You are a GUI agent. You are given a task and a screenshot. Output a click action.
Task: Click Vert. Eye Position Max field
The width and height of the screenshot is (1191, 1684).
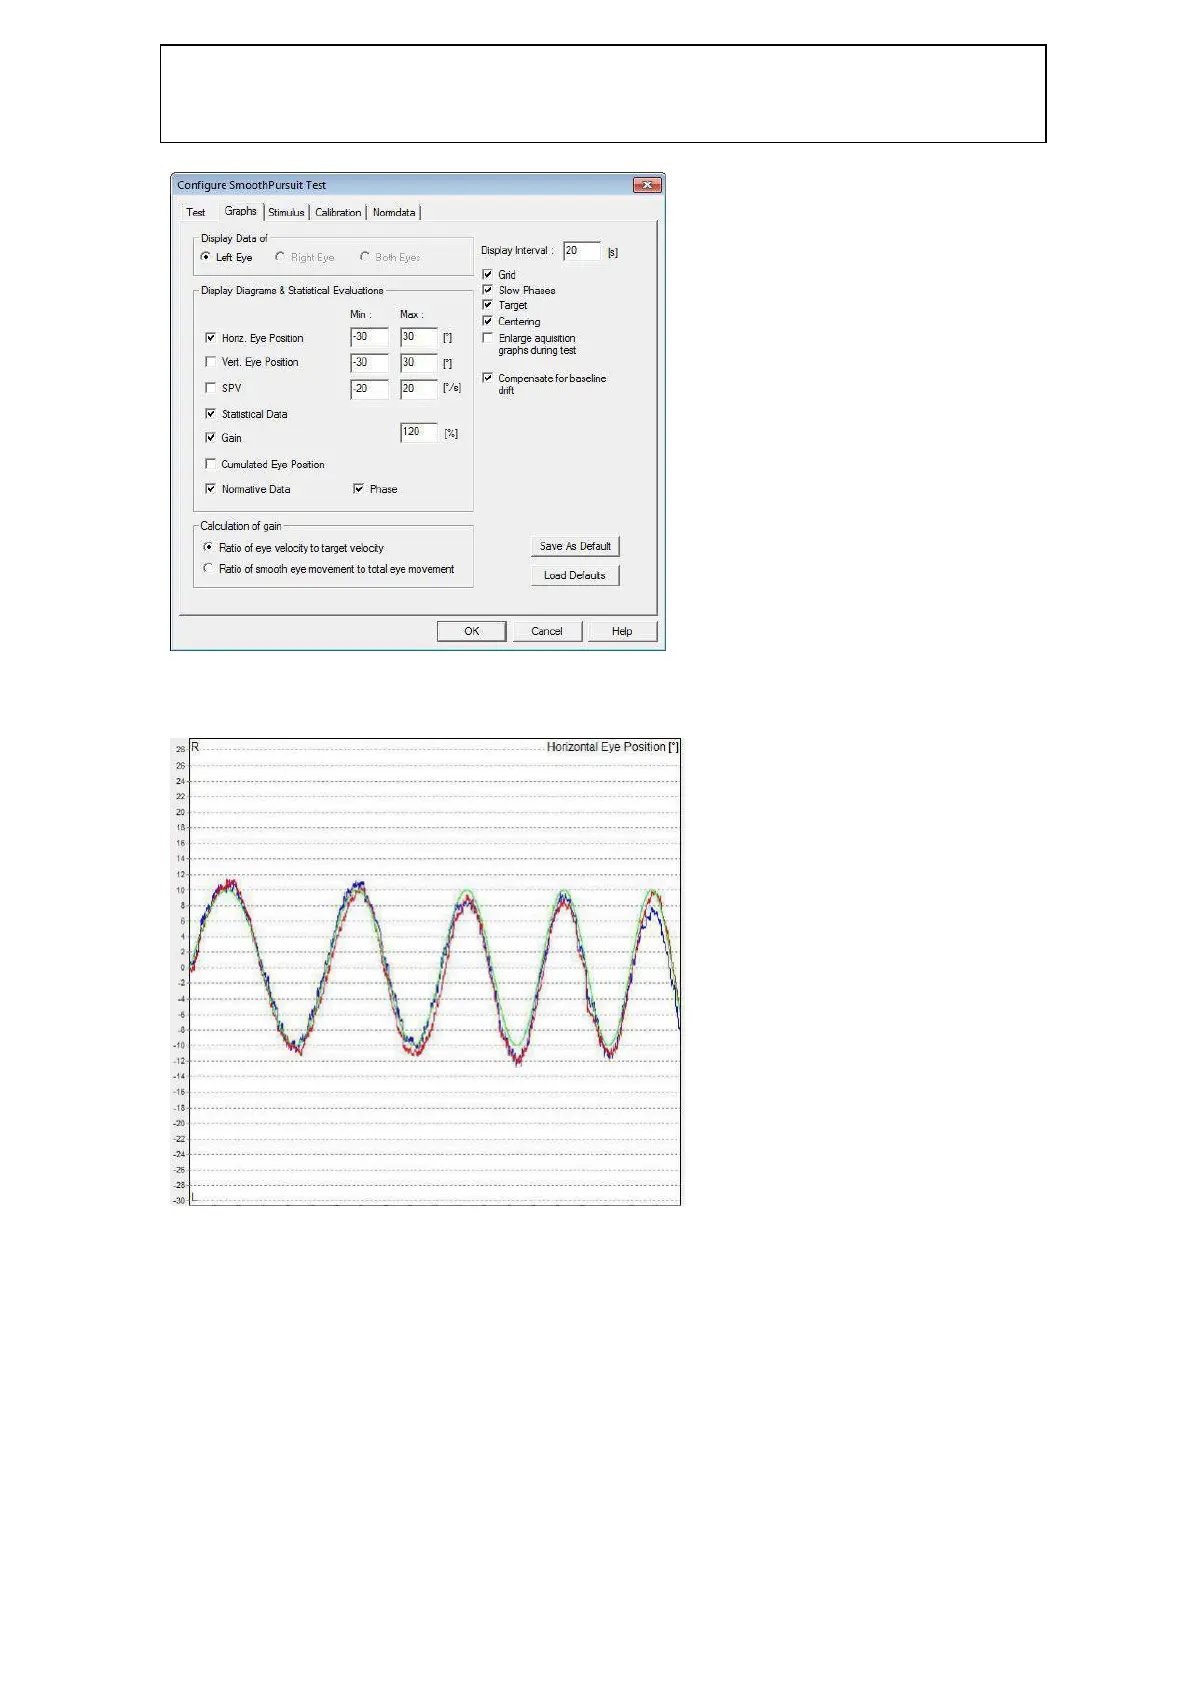[419, 363]
